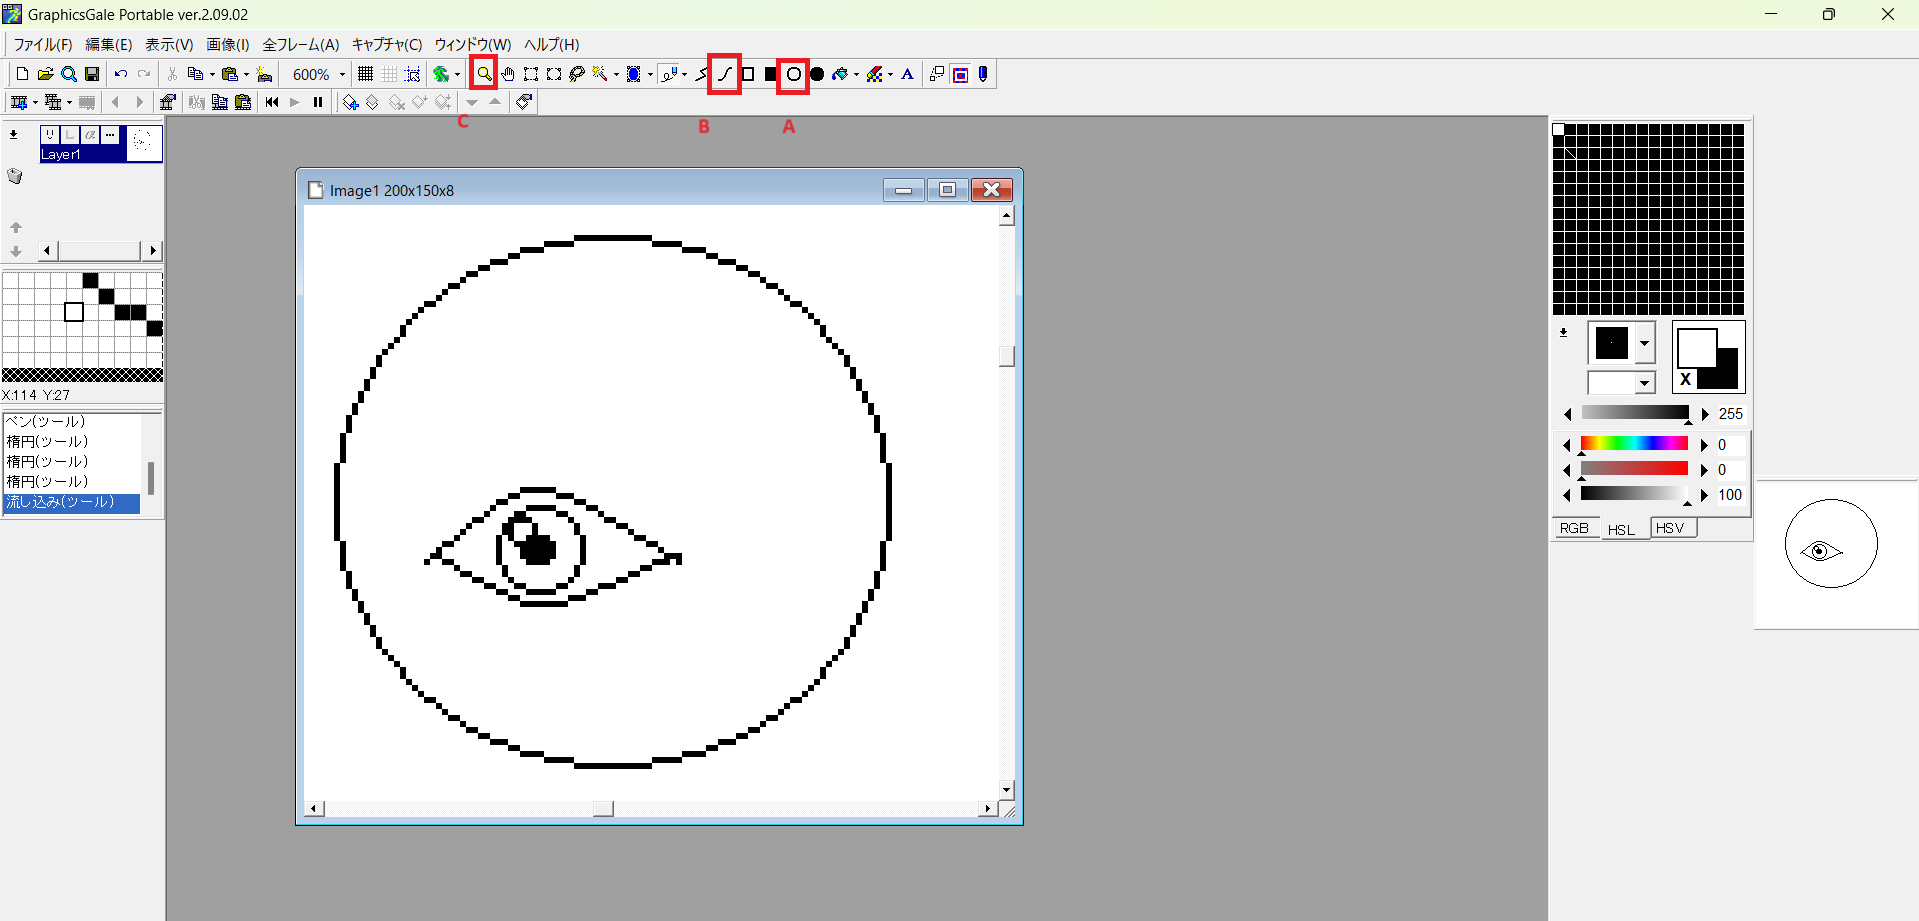This screenshot has height=921, width=1919.
Task: Select the text tool
Action: 907,74
